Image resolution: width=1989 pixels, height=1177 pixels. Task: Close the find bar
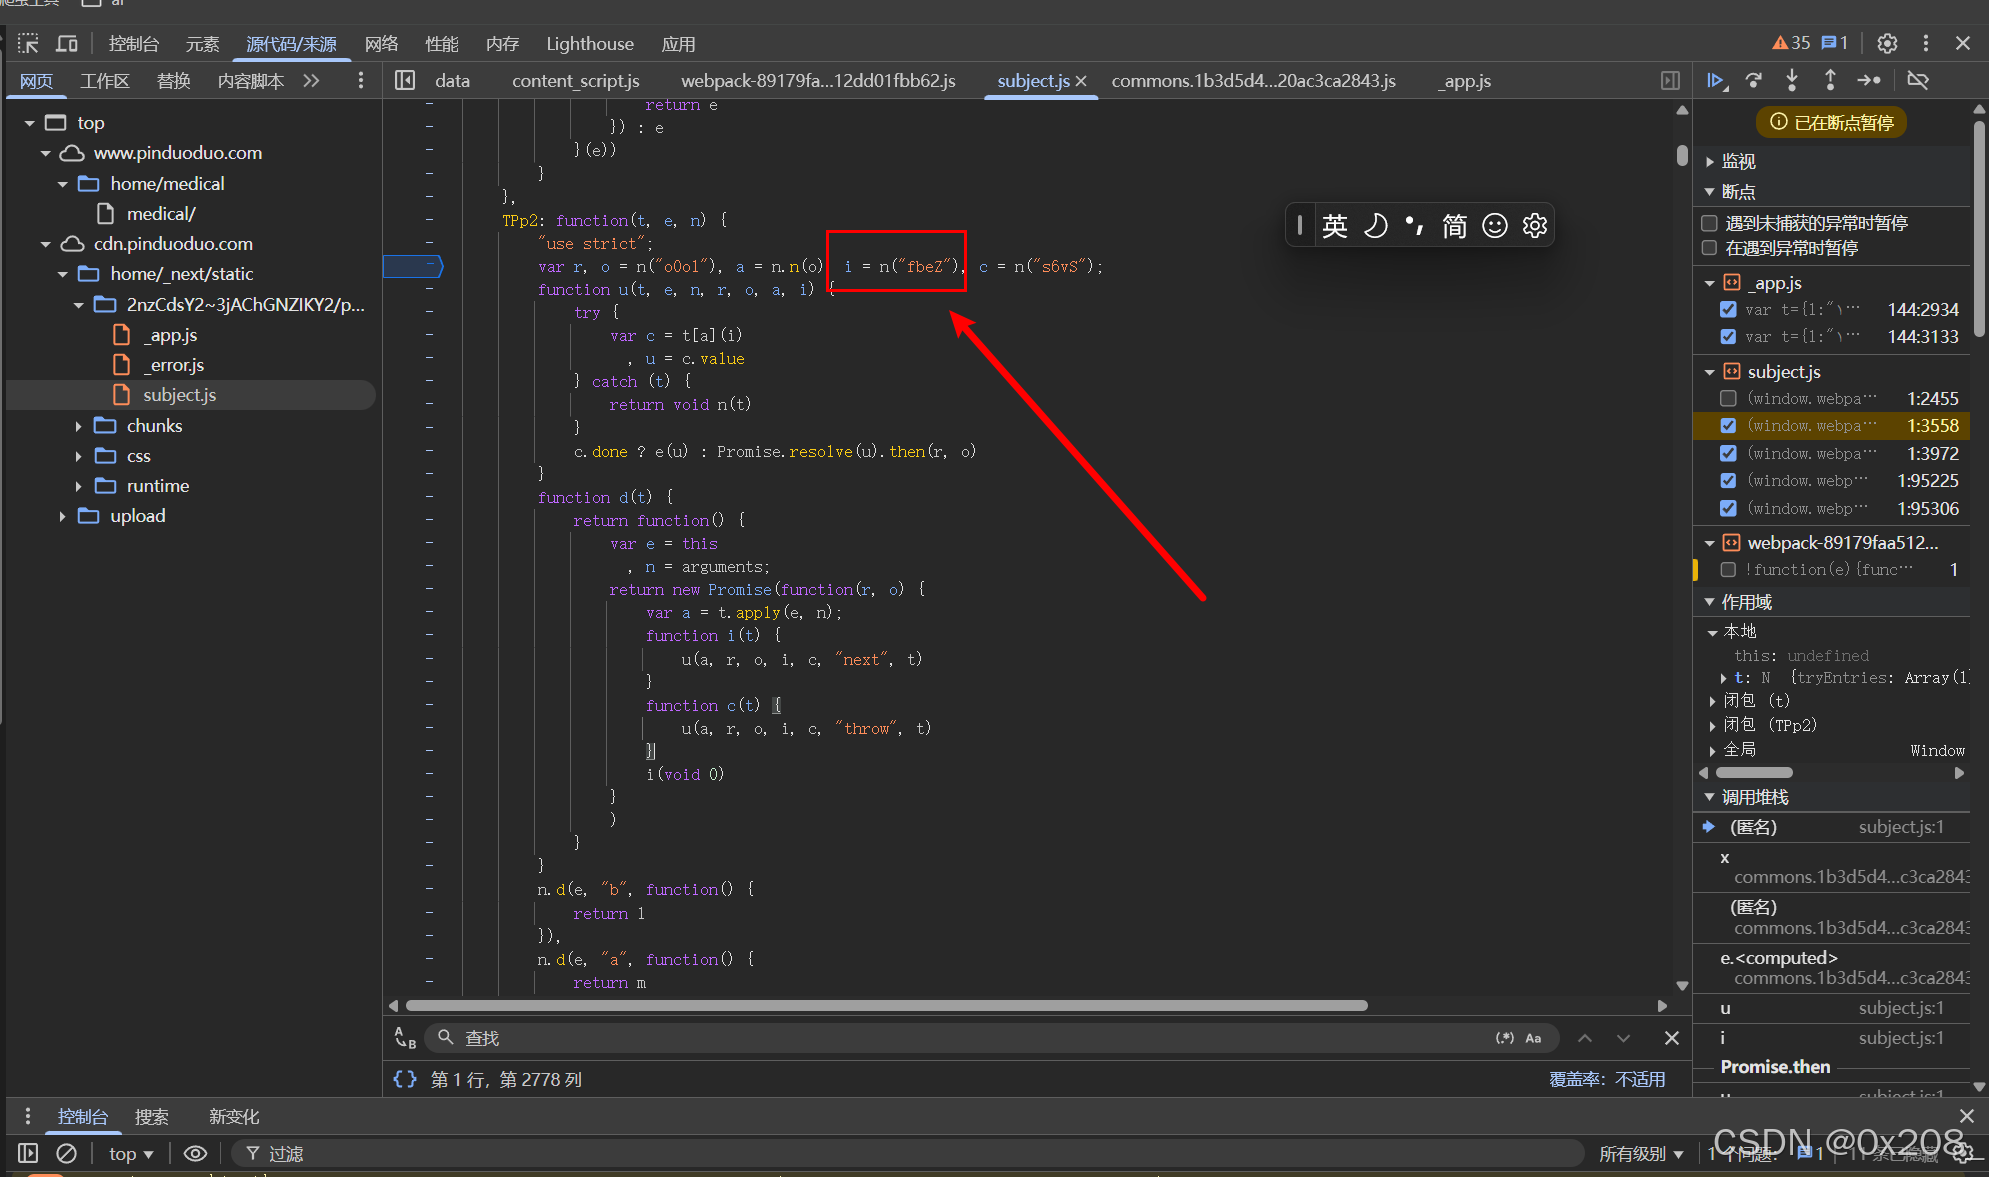(x=1671, y=1038)
